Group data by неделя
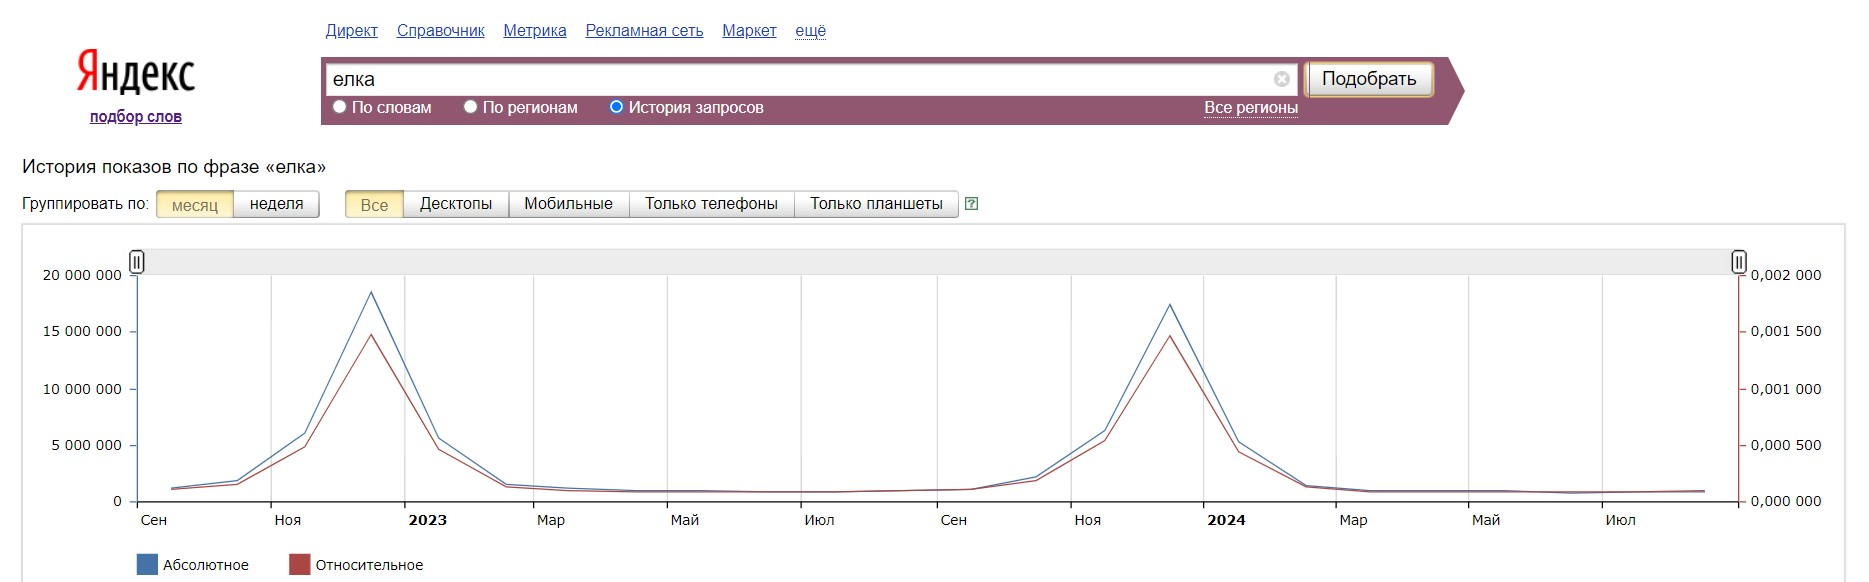The width and height of the screenshot is (1869, 582). [x=276, y=204]
